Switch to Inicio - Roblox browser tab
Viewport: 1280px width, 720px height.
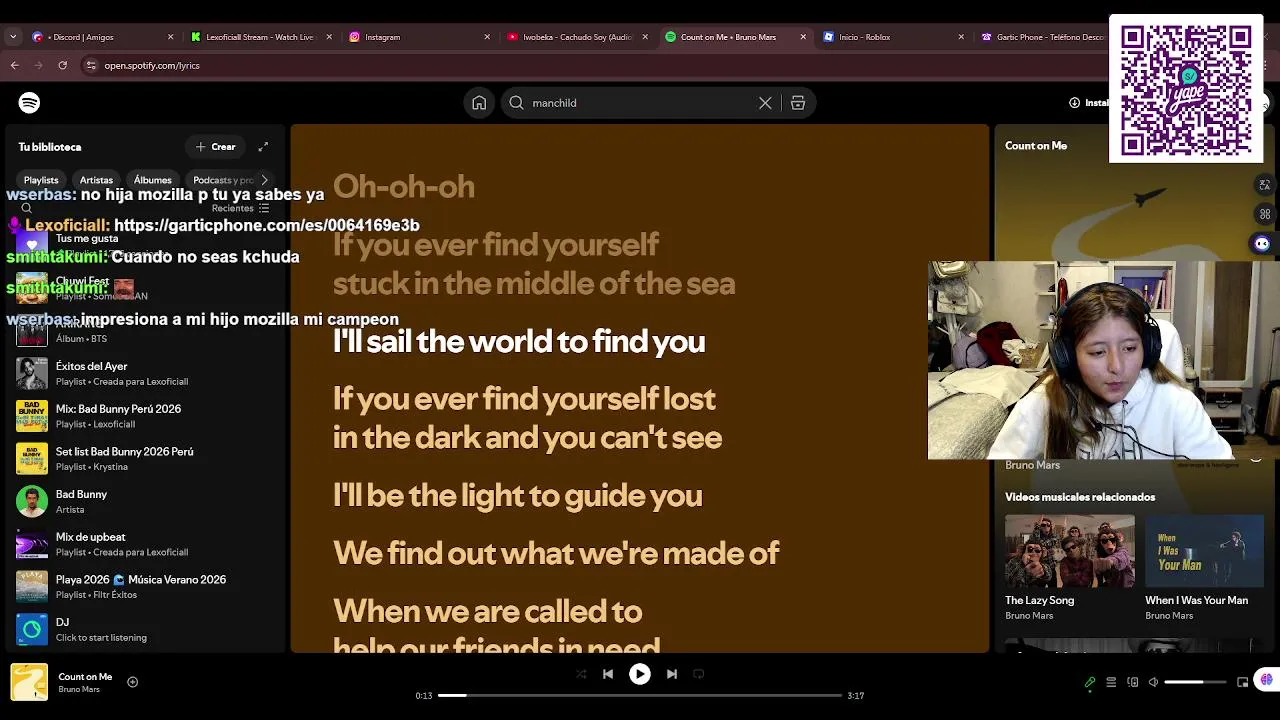click(x=894, y=37)
